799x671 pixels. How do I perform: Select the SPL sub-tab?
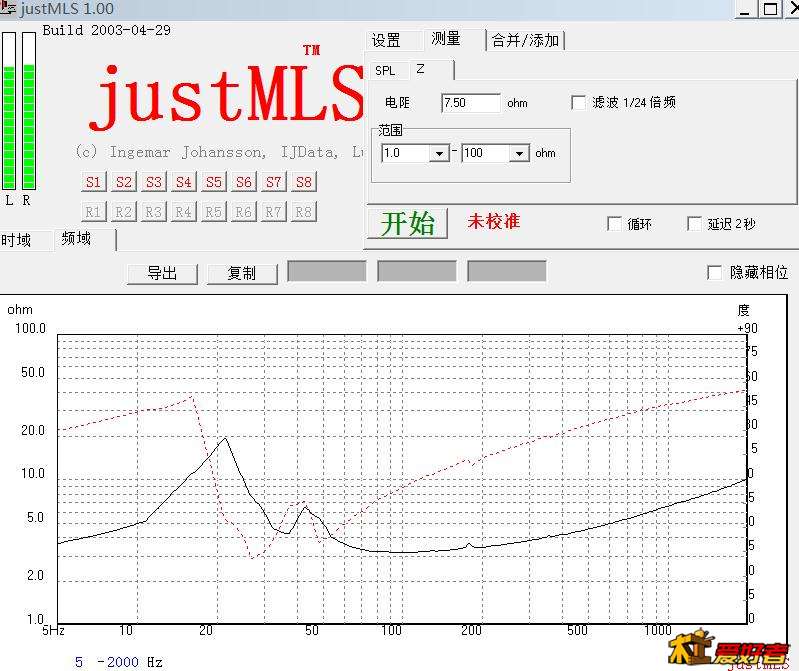(x=385, y=71)
